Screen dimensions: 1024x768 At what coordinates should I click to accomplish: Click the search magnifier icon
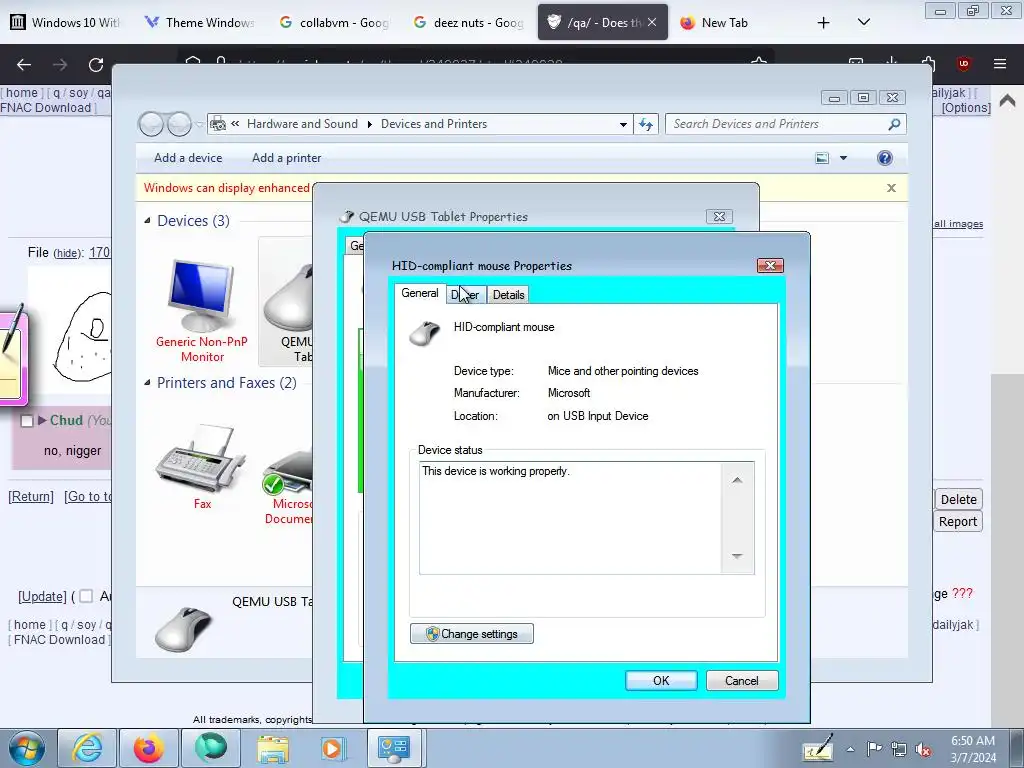pyautogui.click(x=894, y=124)
